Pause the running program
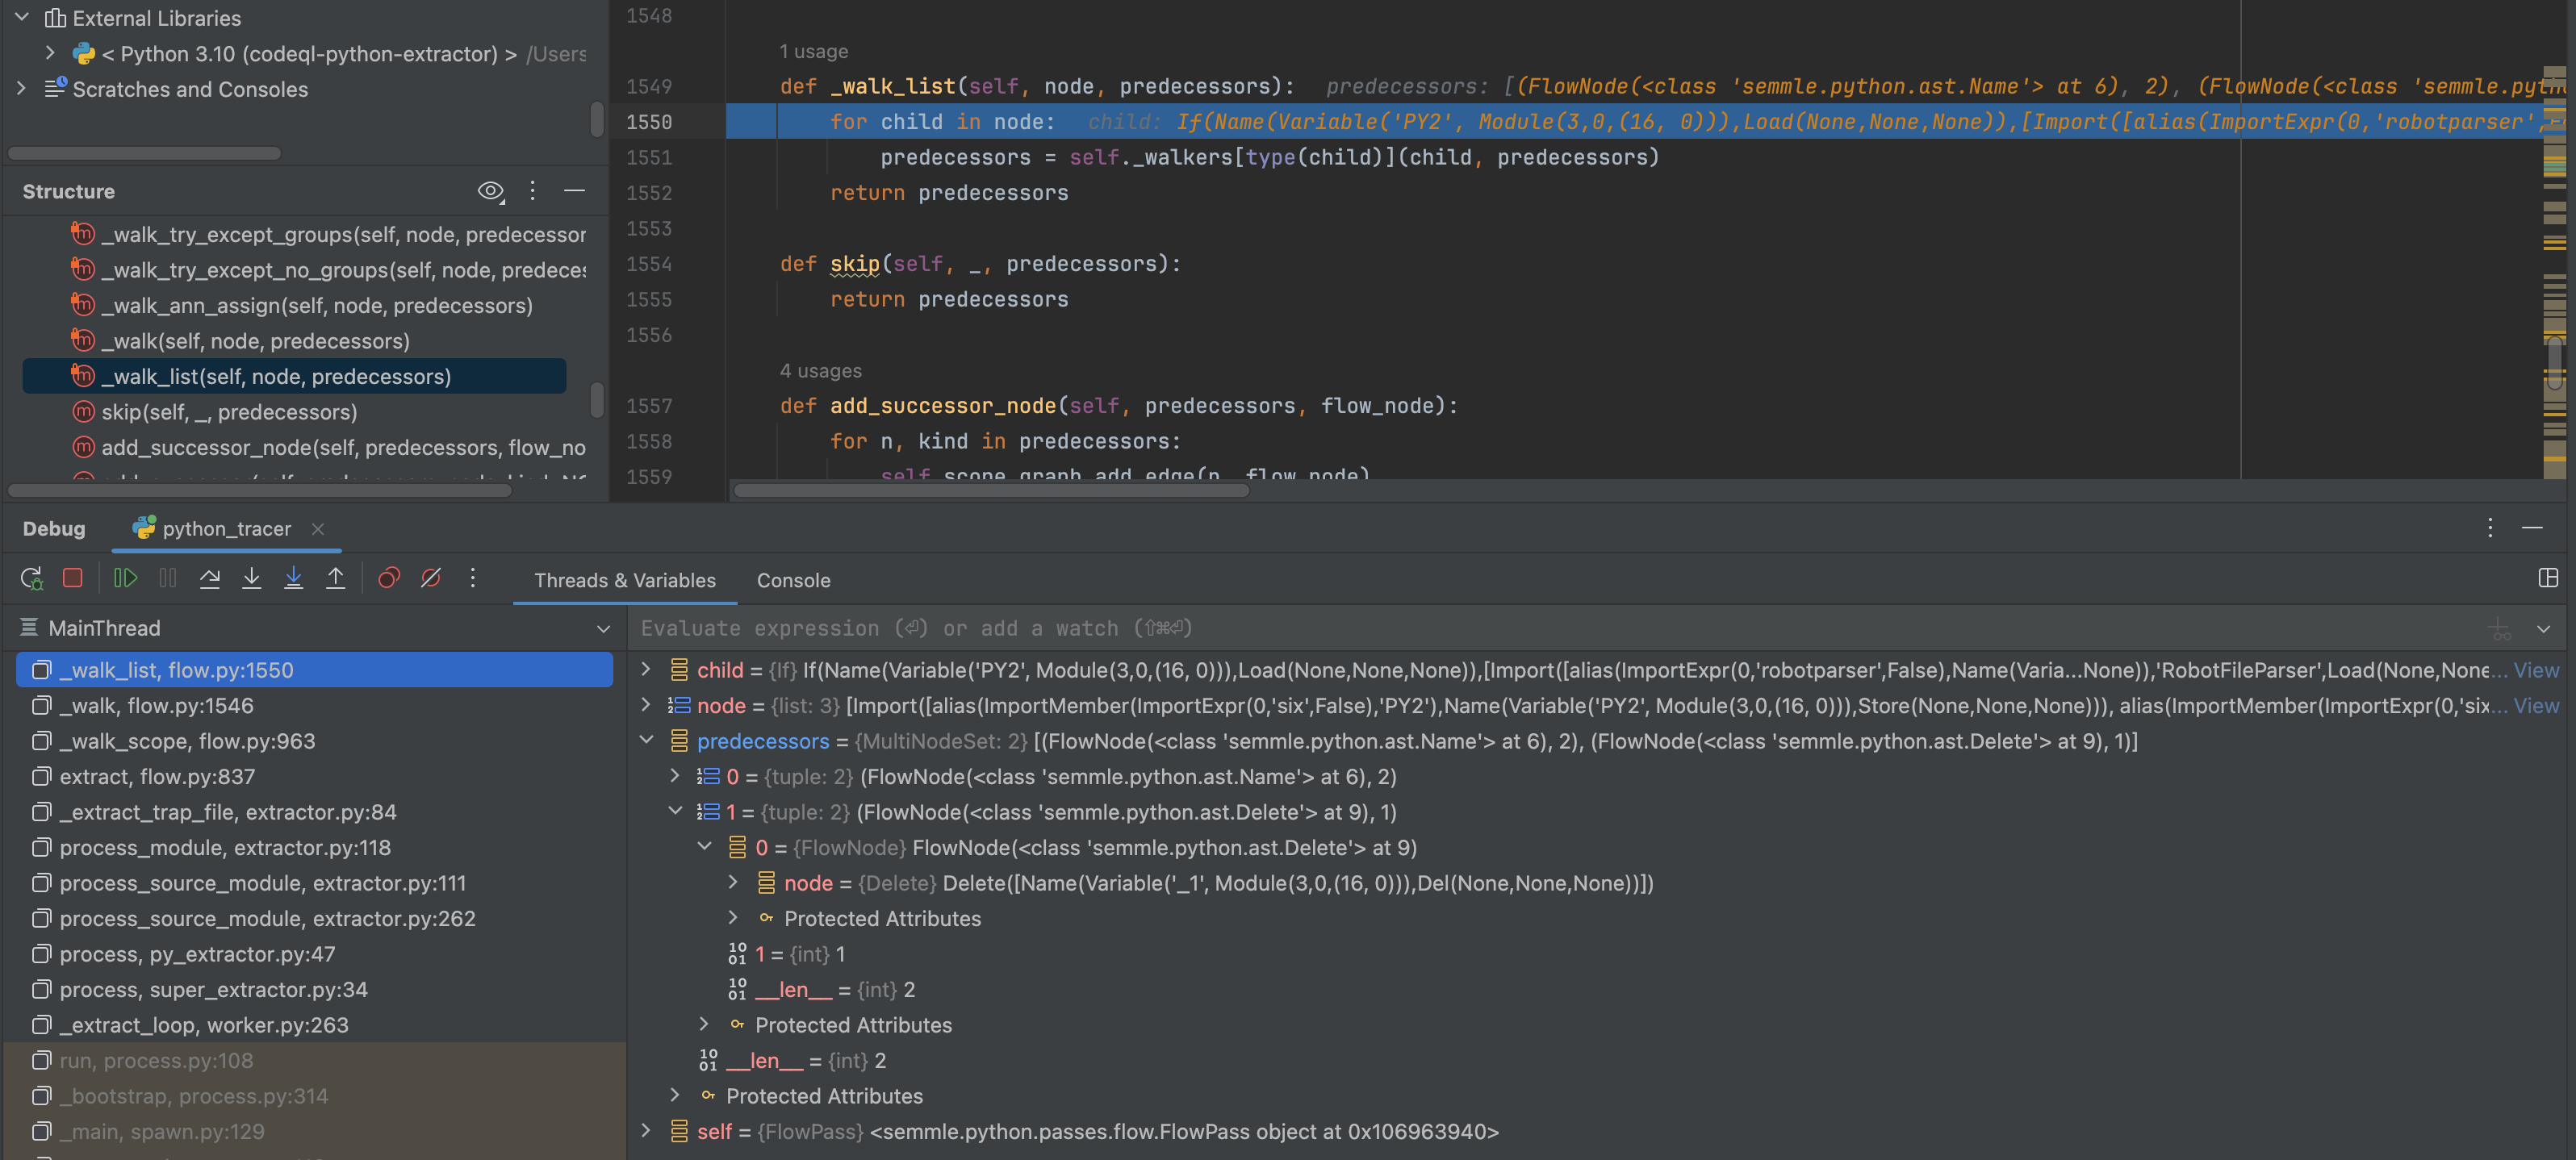 pyautogui.click(x=168, y=578)
